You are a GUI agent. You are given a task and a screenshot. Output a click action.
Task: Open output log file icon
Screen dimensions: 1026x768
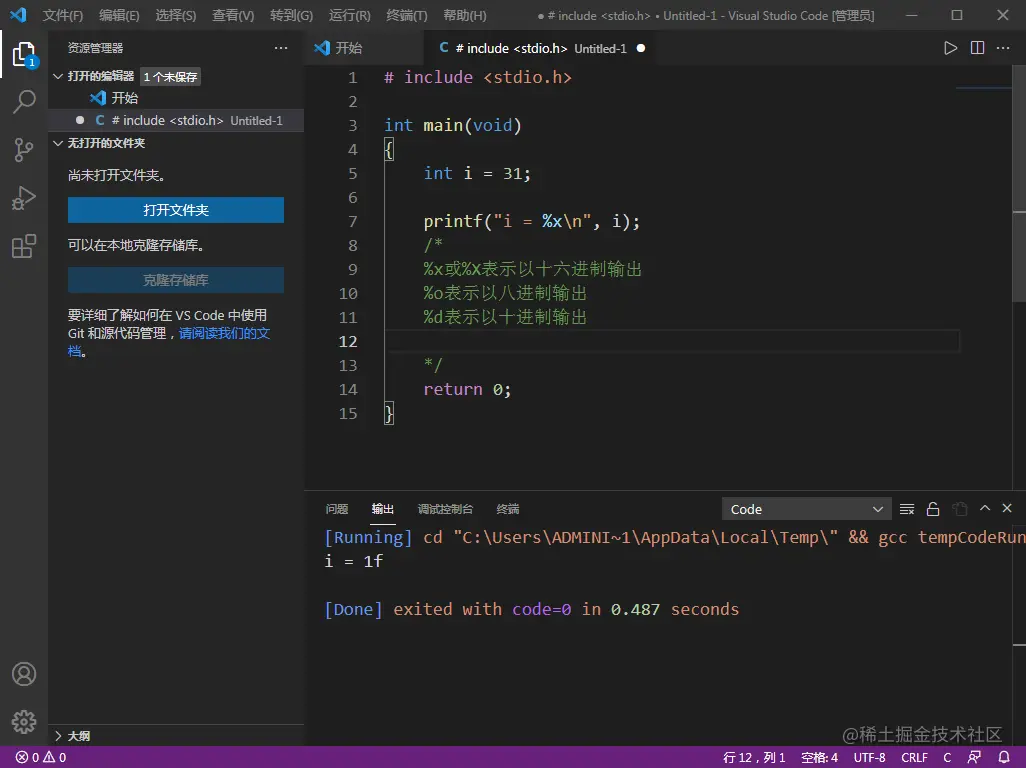pyautogui.click(x=959, y=509)
